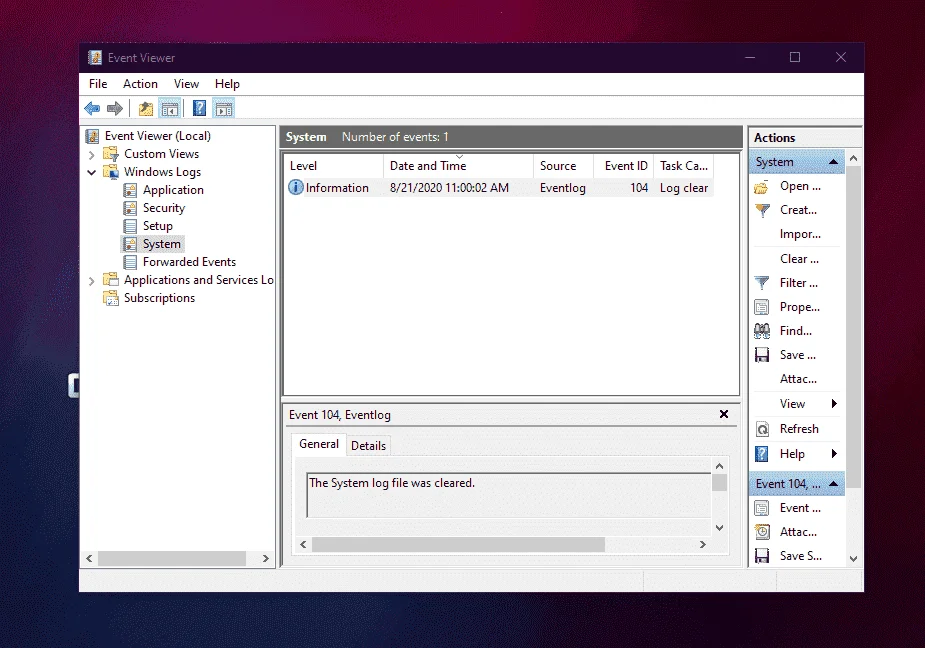This screenshot has height=648, width=925.
Task: Click the Save All Events floppy icon
Action: tap(762, 355)
